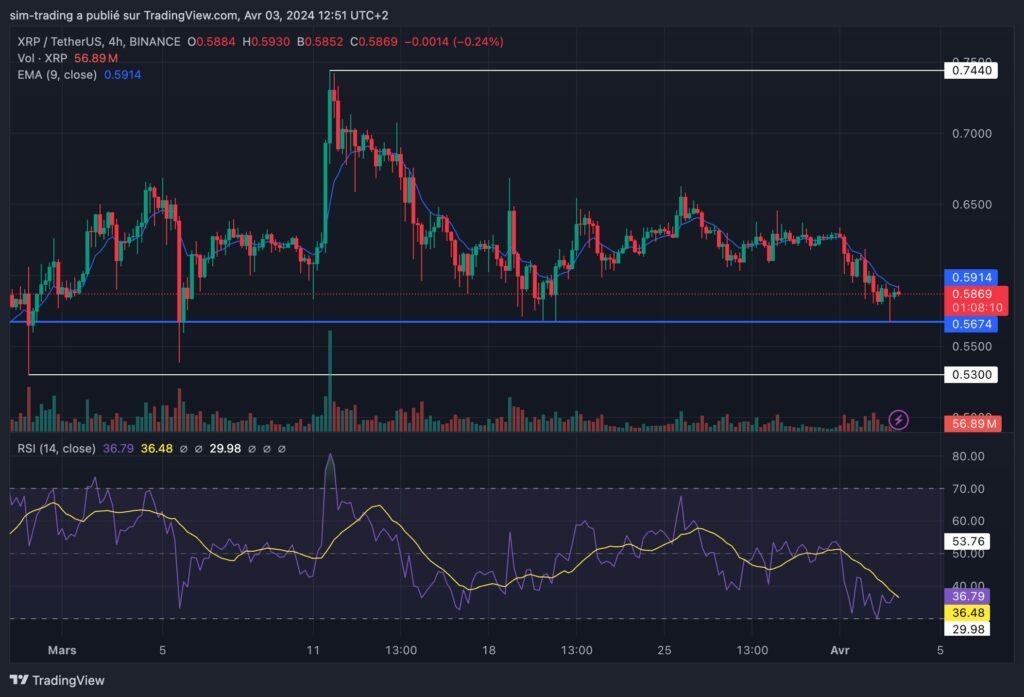Click the blue EMA 0.5914 price label

coord(971,277)
